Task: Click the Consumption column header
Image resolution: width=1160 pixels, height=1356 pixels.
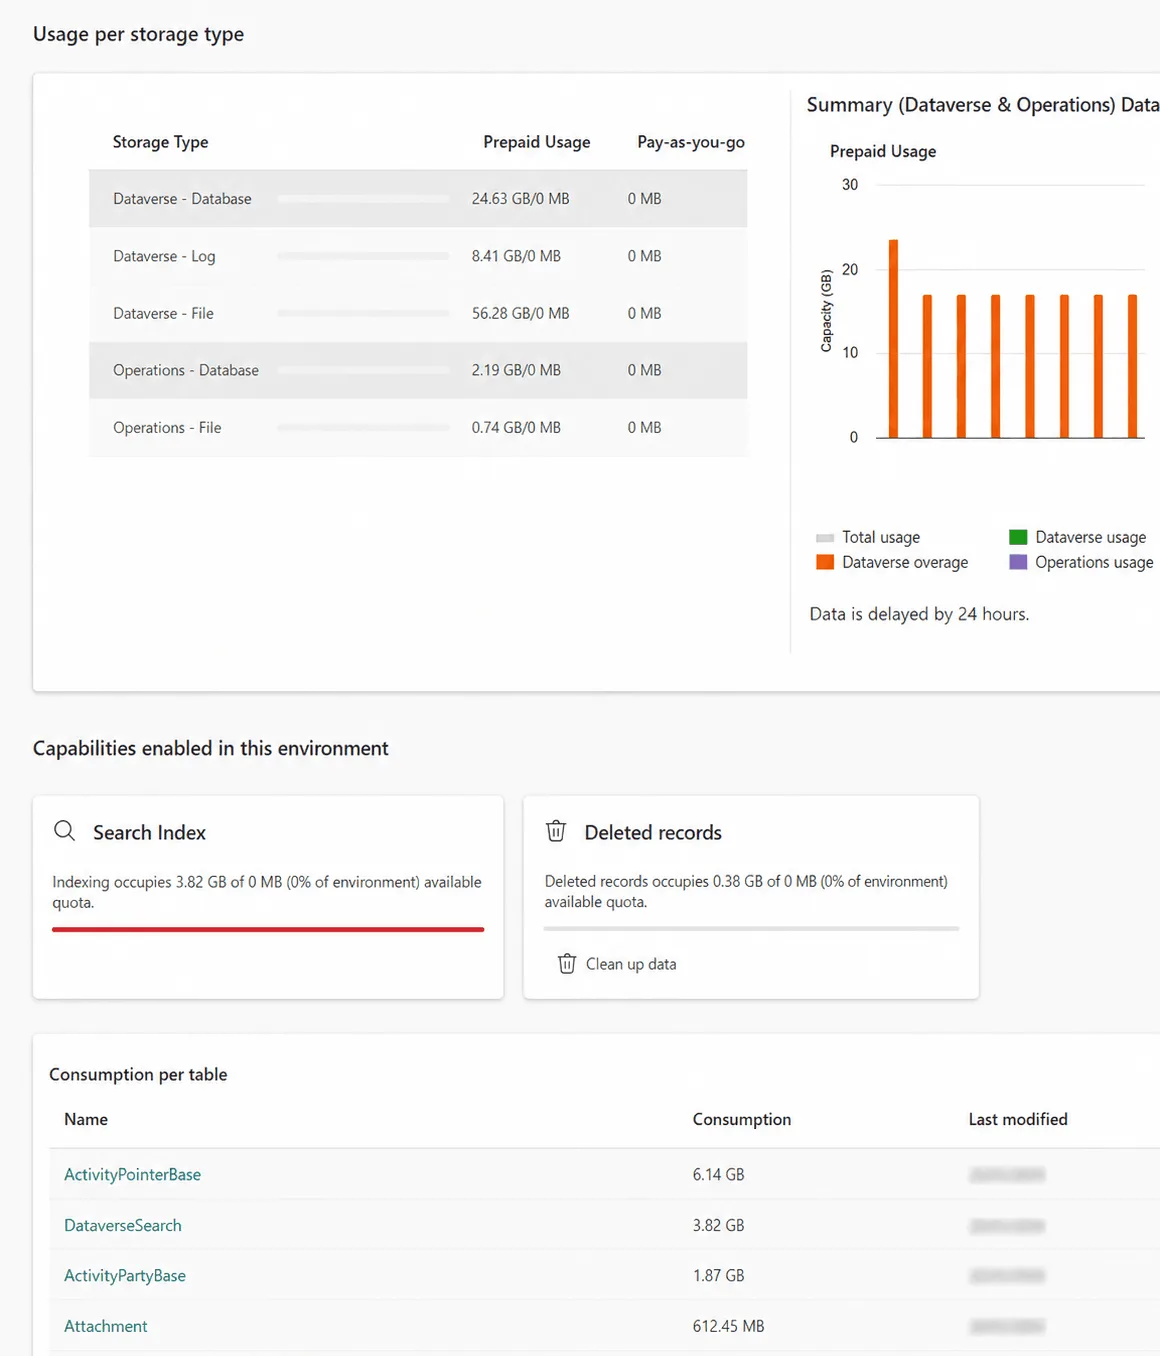Action: 742,1120
